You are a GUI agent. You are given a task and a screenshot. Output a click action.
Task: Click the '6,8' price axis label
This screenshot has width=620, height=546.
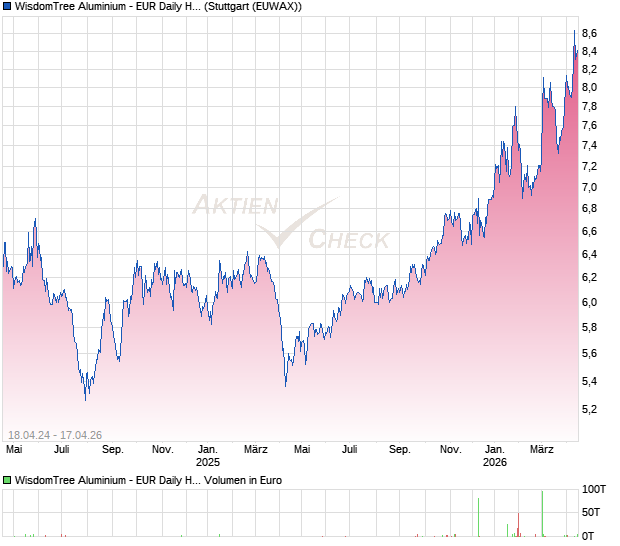tap(589, 208)
